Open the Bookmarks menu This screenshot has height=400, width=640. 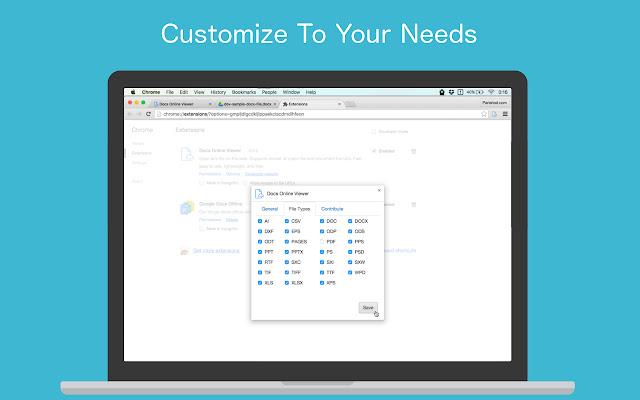pos(244,92)
